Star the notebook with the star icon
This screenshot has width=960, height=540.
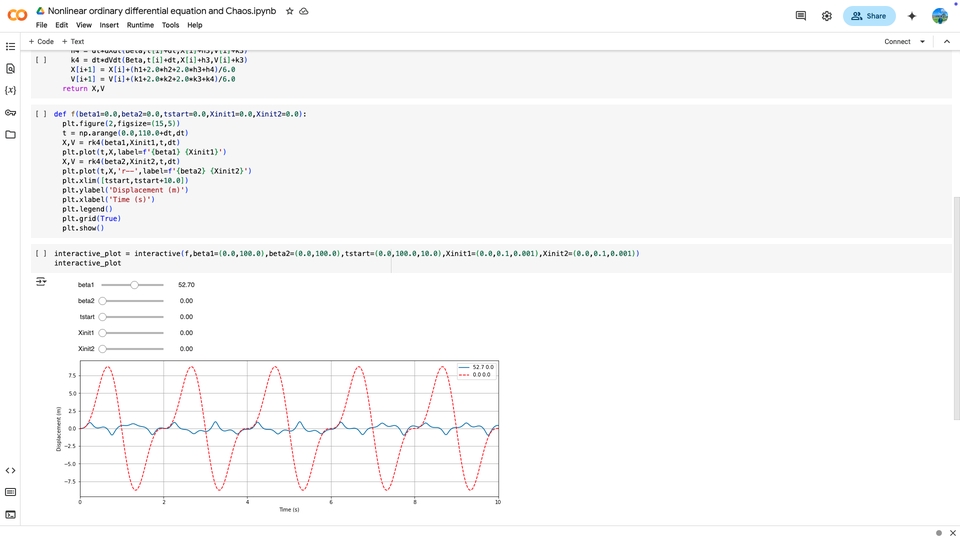pyautogui.click(x=290, y=11)
